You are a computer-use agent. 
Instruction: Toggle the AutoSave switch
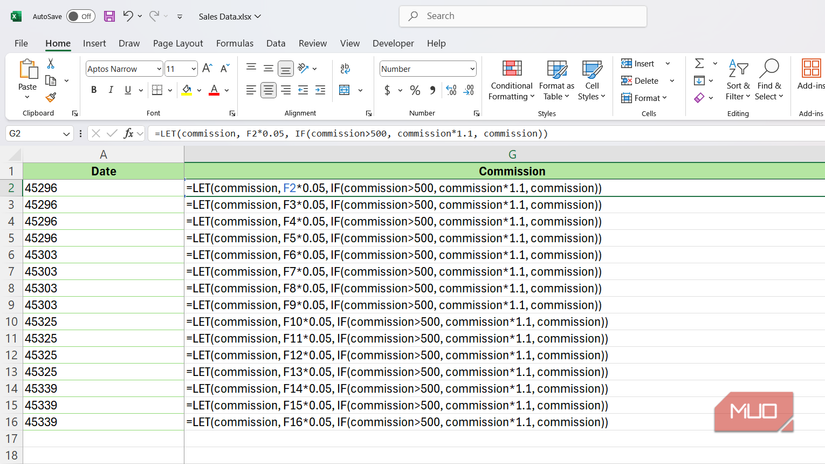(81, 16)
